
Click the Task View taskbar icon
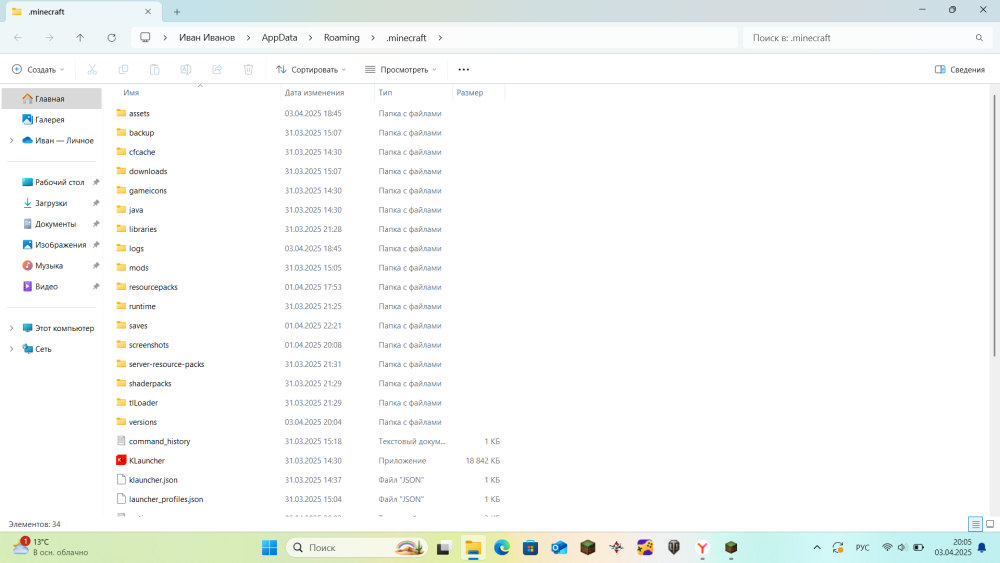click(x=444, y=548)
